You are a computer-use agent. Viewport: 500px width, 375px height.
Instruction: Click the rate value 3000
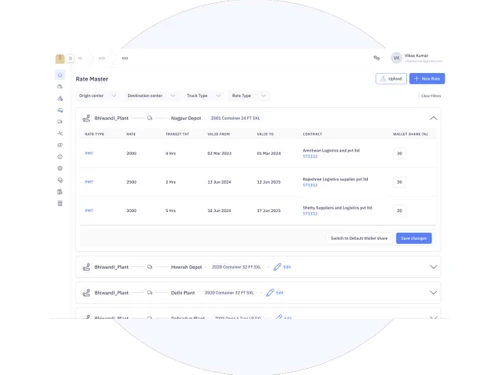coord(131,211)
